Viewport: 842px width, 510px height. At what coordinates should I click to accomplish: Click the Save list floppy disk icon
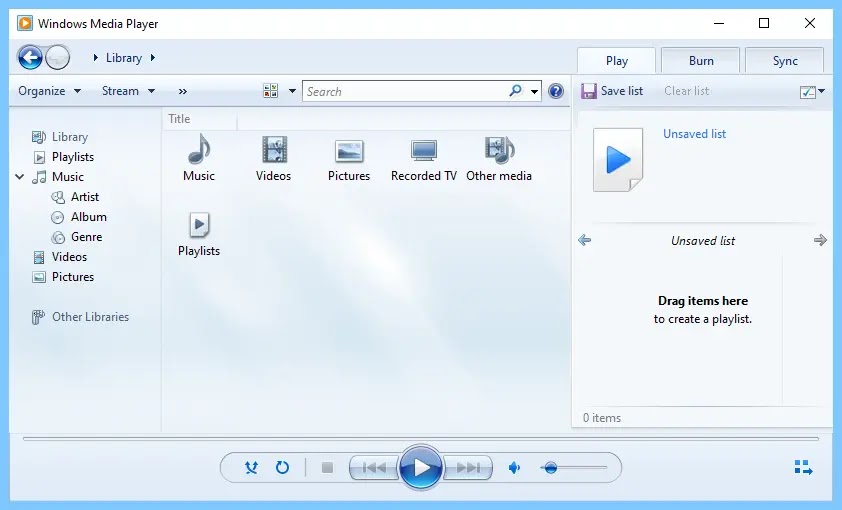click(x=589, y=91)
